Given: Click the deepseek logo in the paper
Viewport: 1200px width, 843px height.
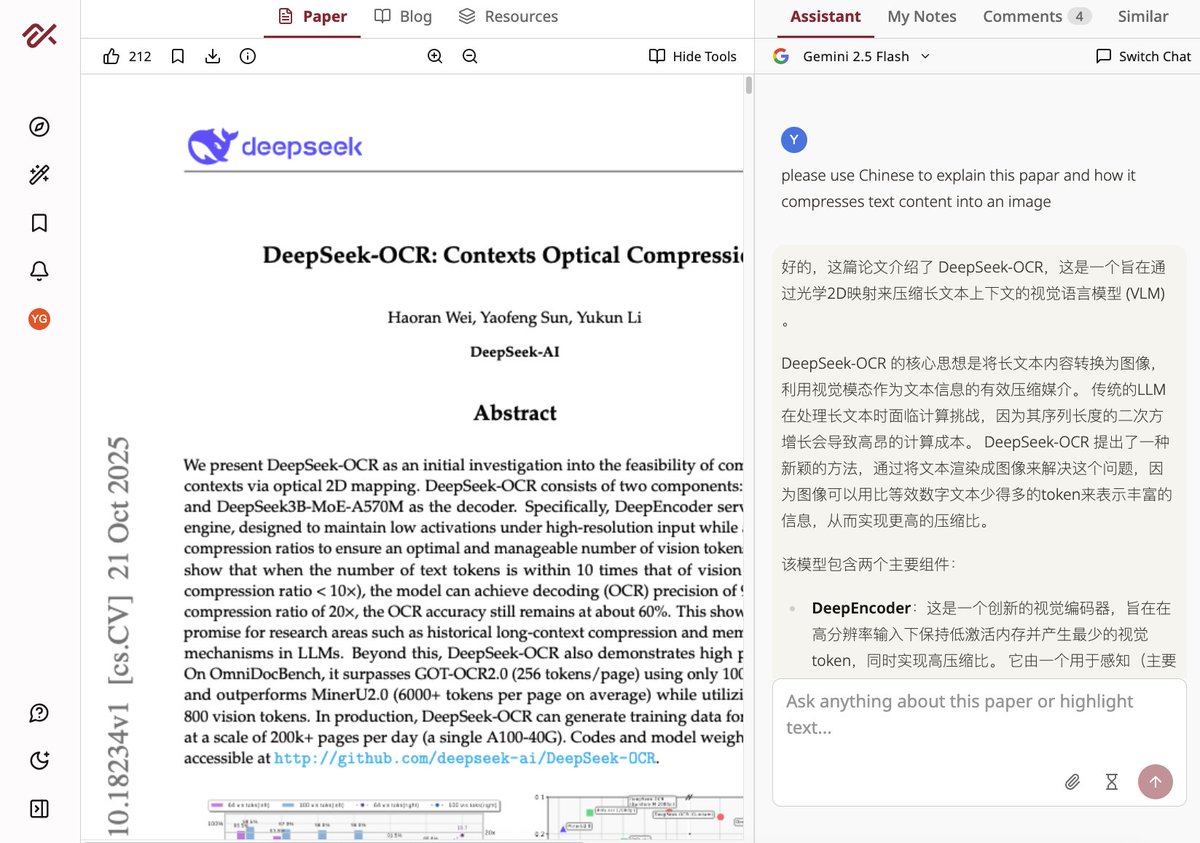Looking at the screenshot, I should point(276,147).
